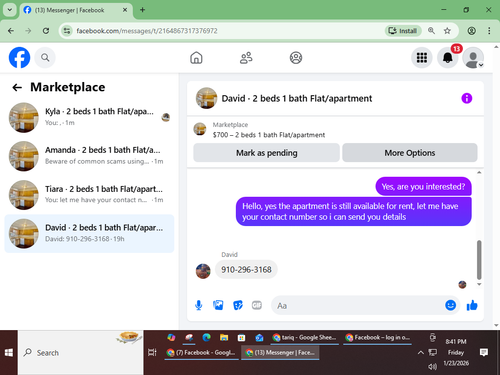
Task: Record a voice clip with microphone icon
Action: (x=199, y=305)
